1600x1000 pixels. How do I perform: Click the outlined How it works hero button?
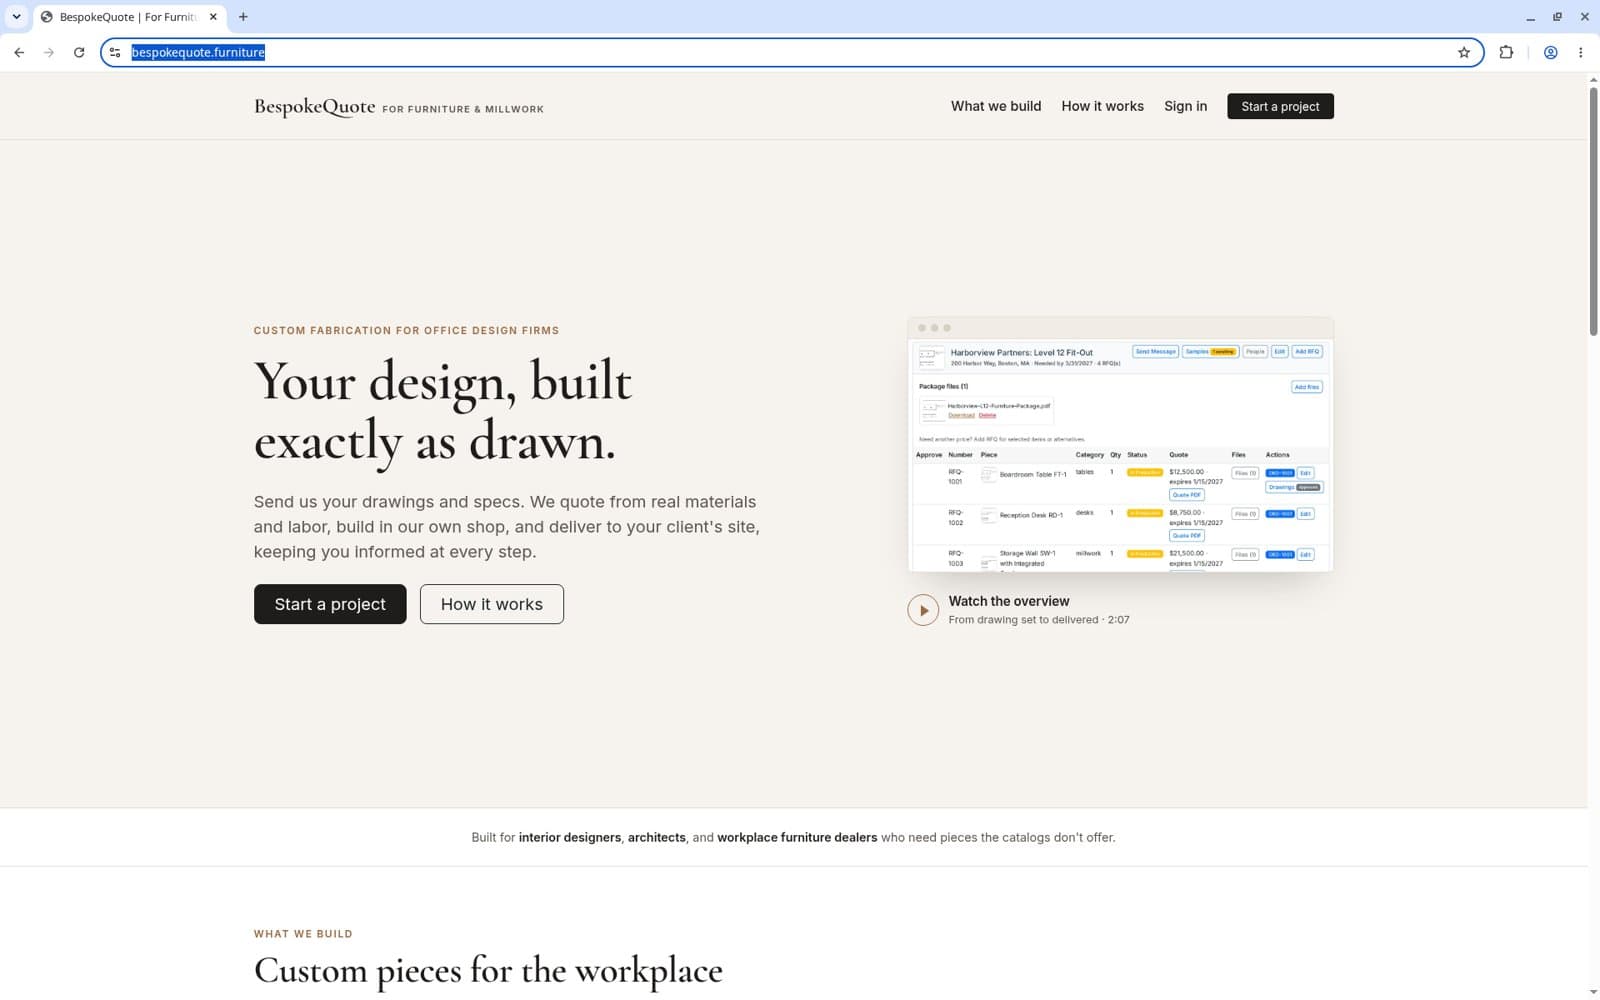492,604
